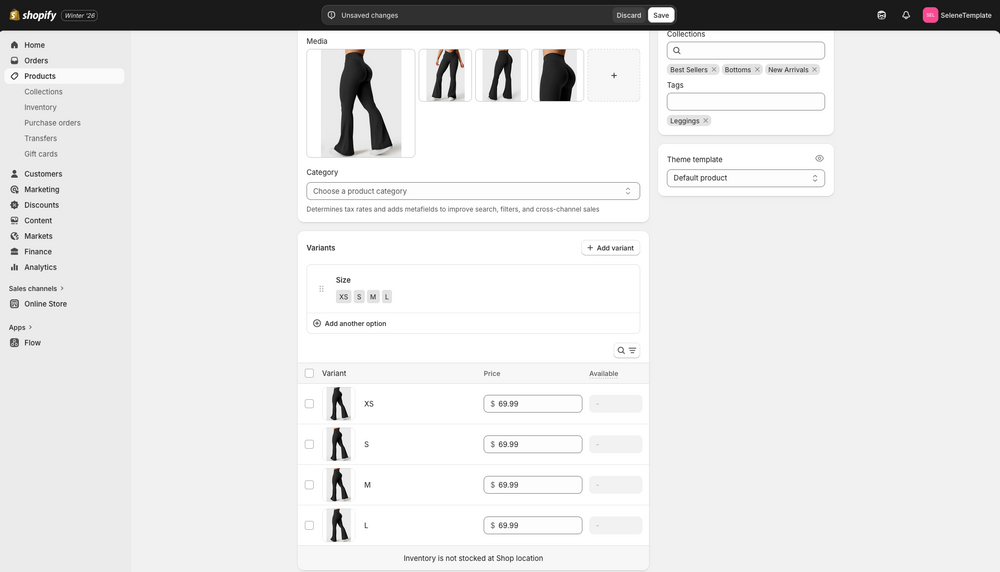Click the variant search and filter icon
The image size is (1000, 572).
(x=627, y=351)
